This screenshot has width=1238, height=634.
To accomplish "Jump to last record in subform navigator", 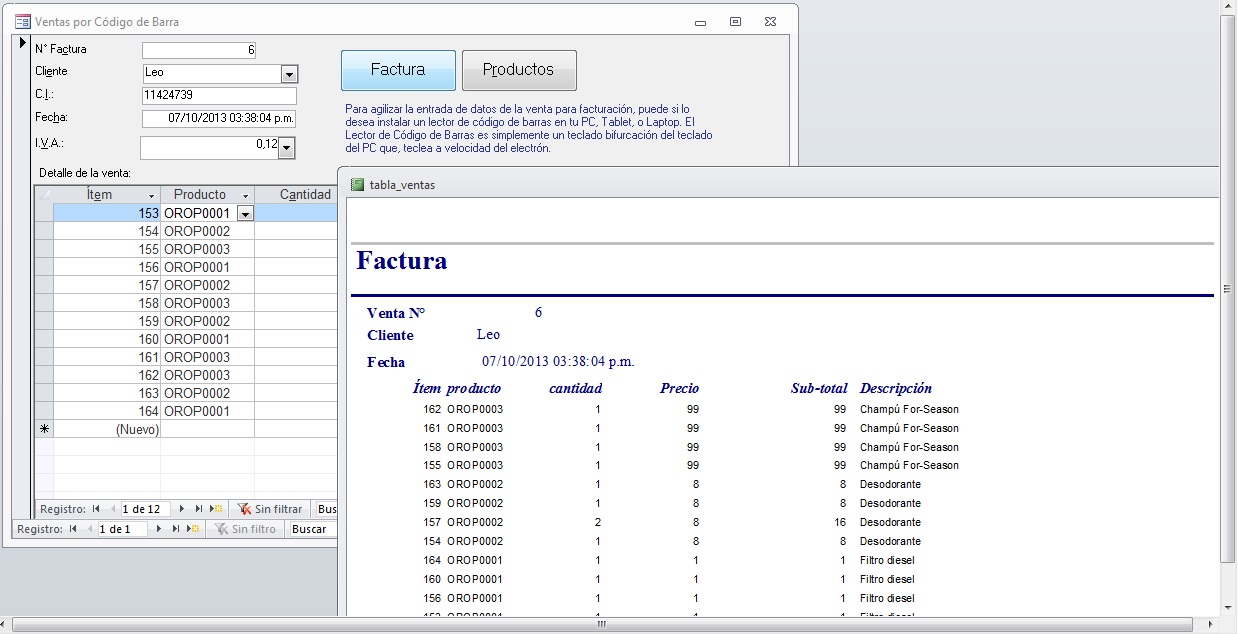I will click(x=199, y=509).
